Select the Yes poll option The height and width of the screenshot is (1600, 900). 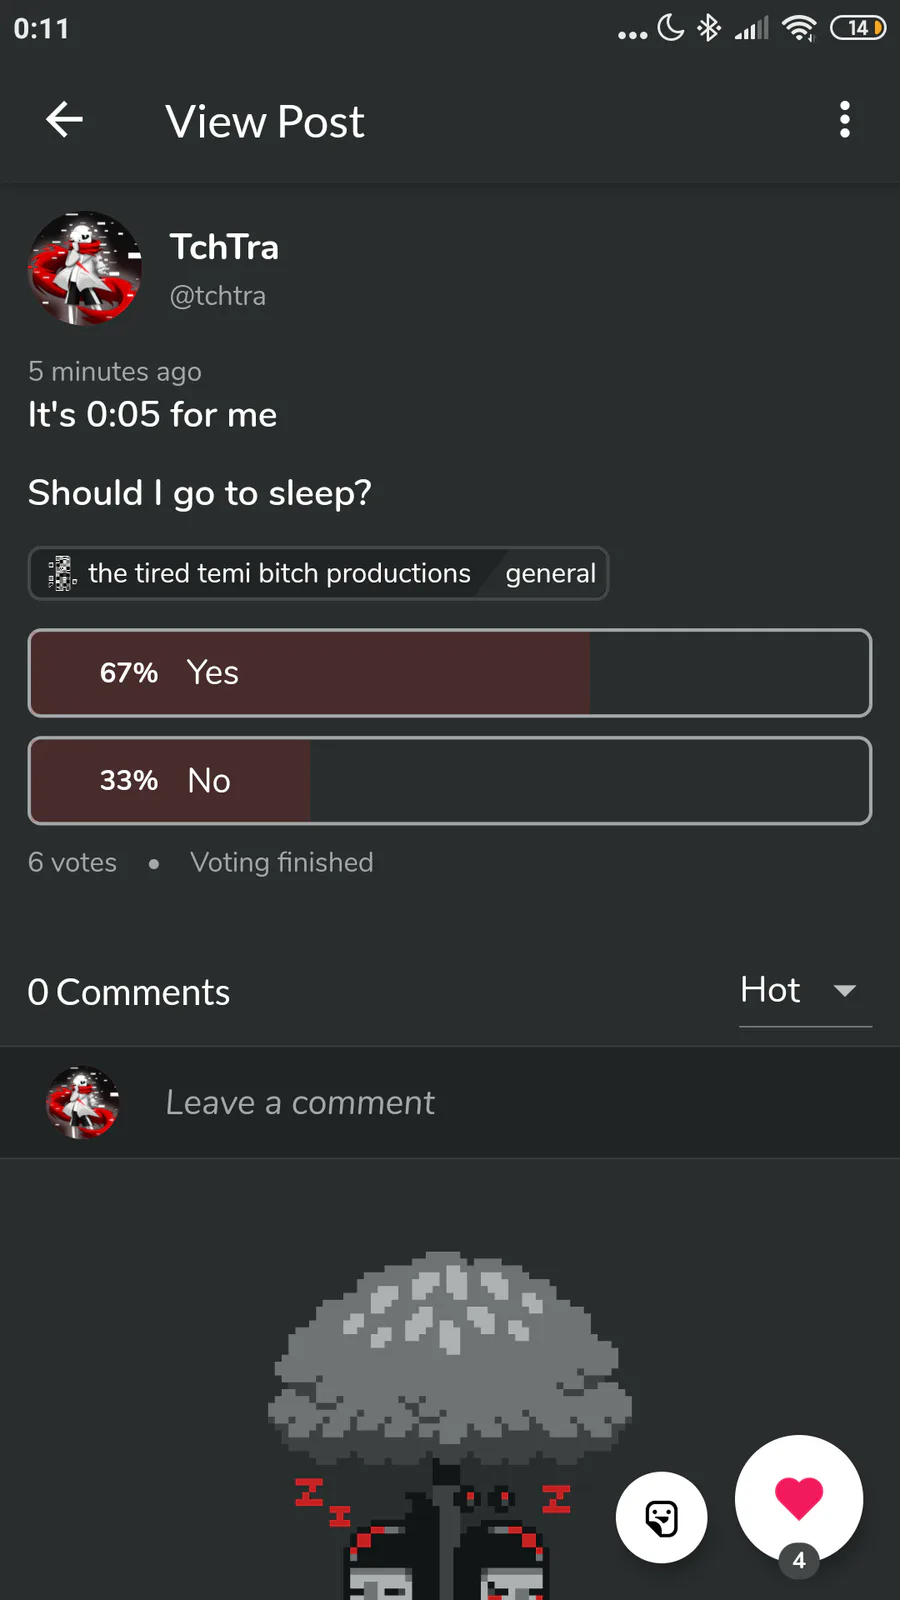[x=450, y=673]
